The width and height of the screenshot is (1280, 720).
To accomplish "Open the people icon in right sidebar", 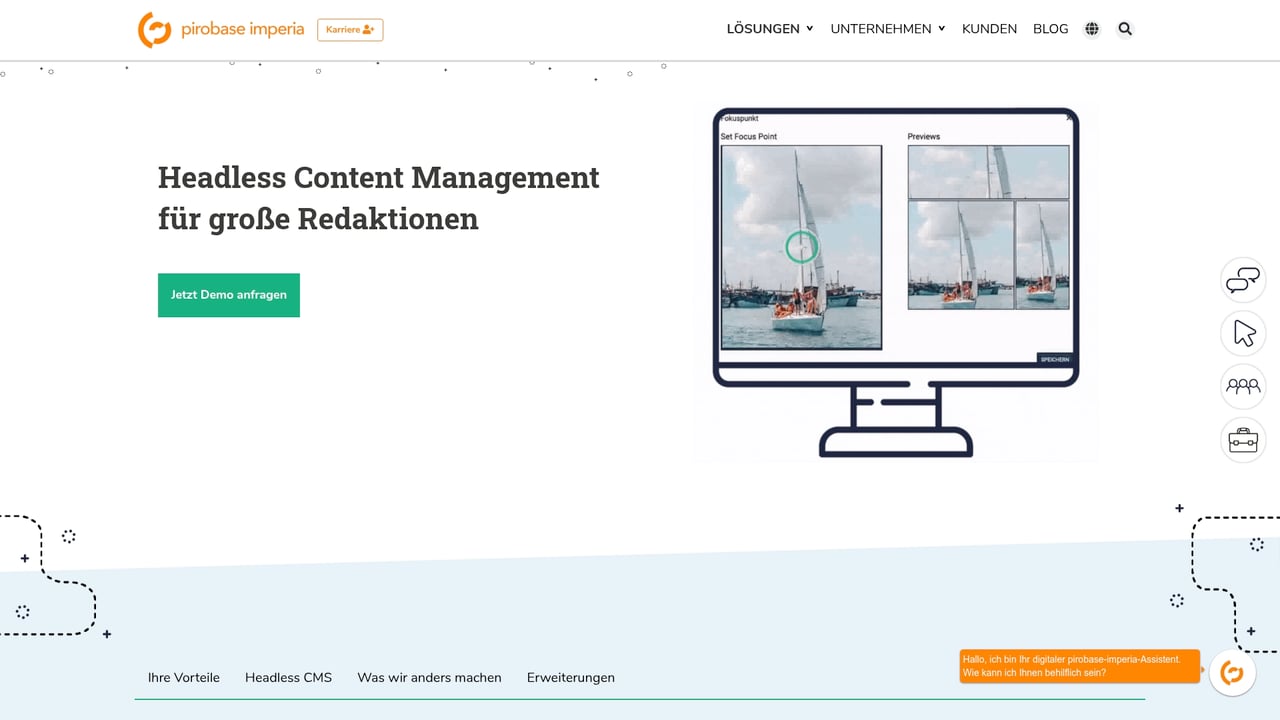I will 1243,386.
